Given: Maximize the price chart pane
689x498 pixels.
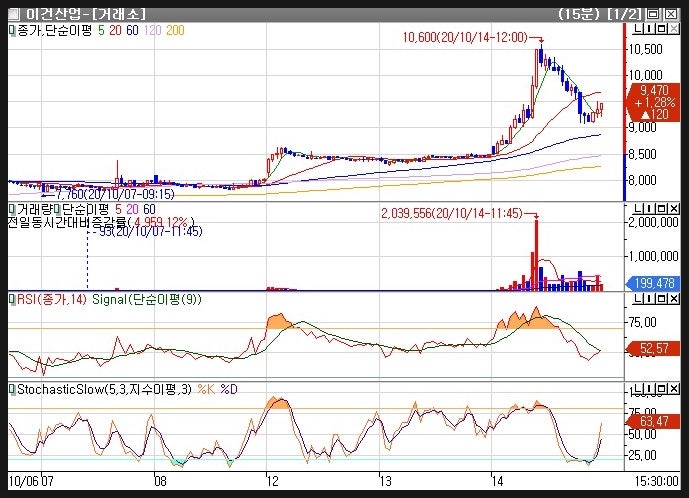Looking at the screenshot, I should click(662, 29).
